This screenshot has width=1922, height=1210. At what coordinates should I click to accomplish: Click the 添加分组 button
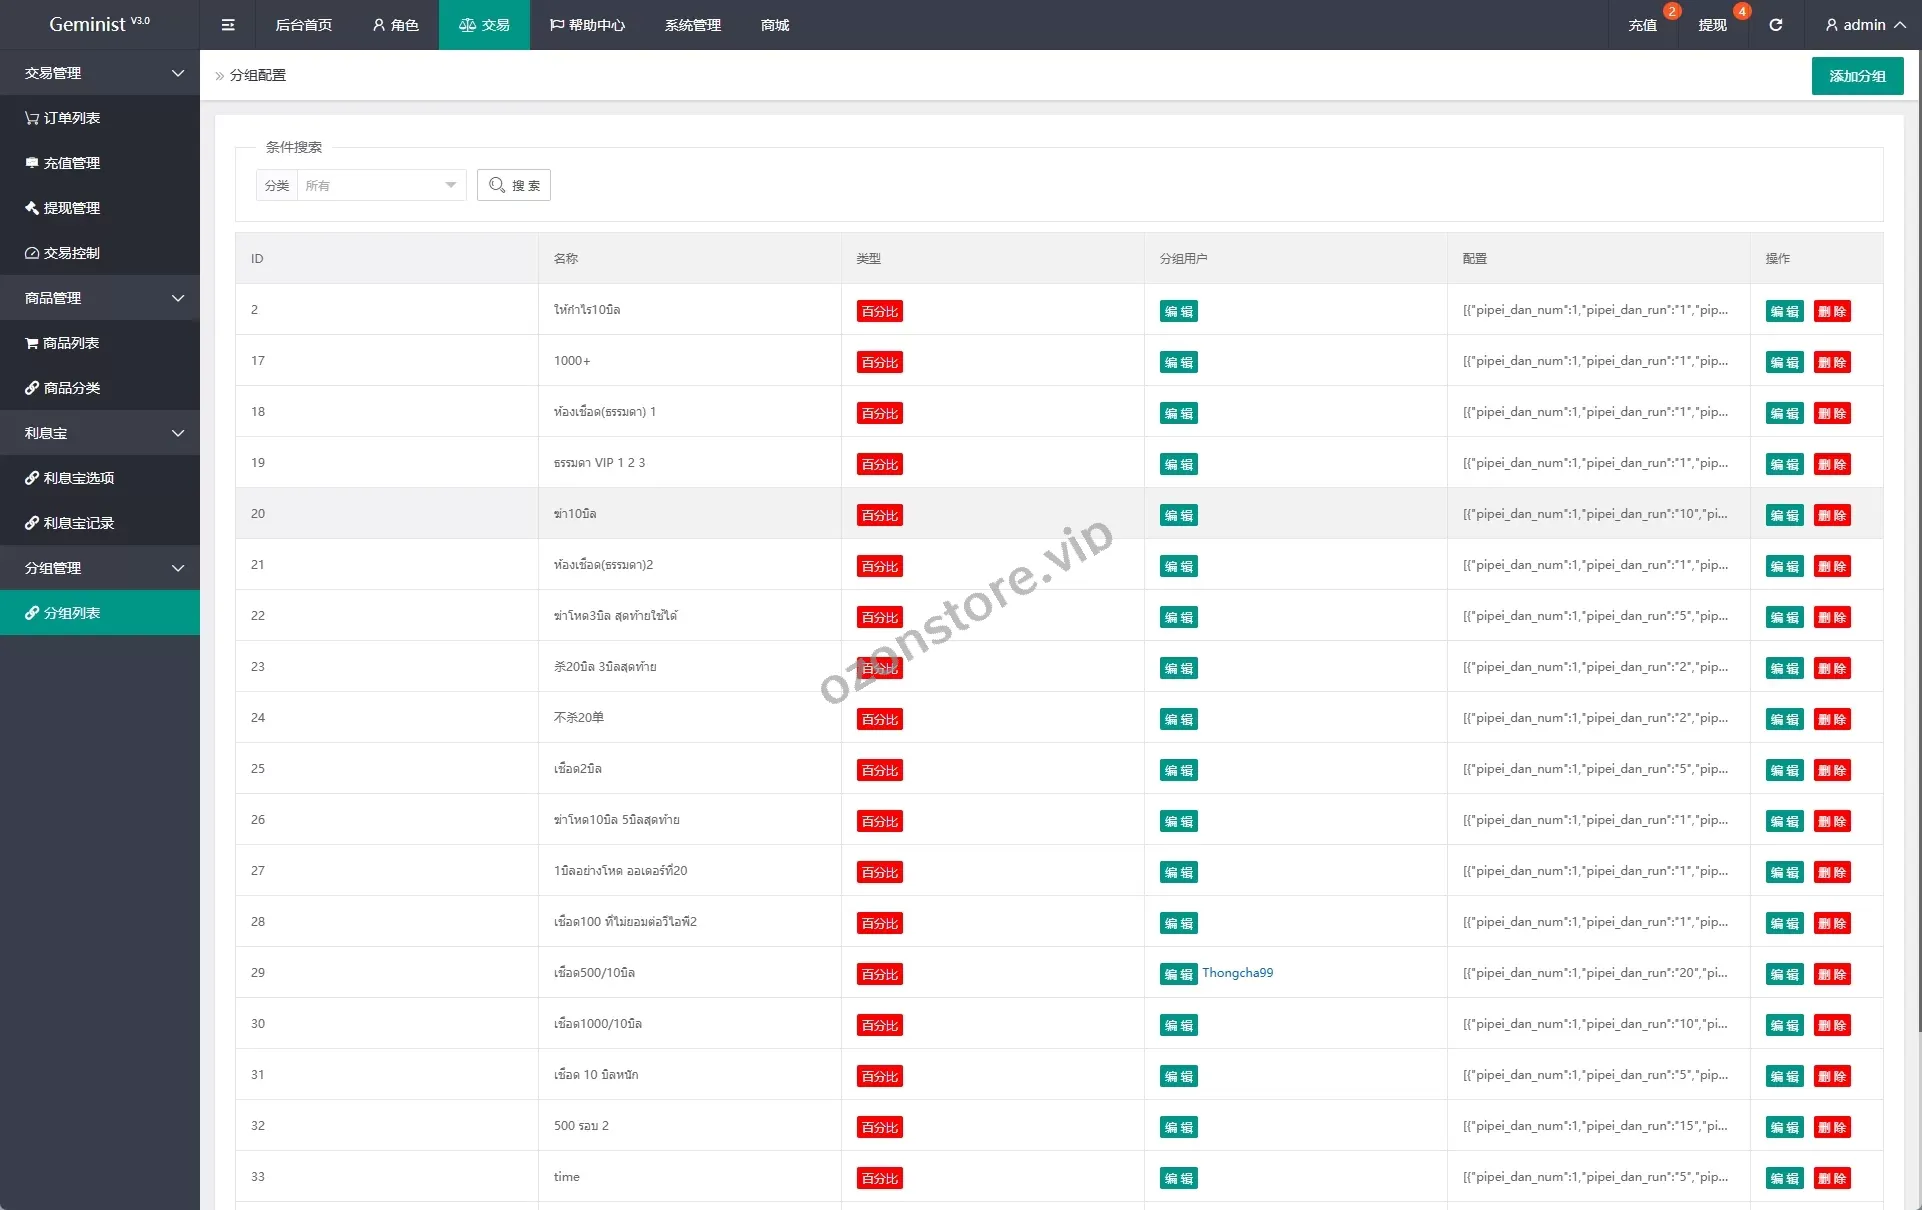pos(1857,76)
